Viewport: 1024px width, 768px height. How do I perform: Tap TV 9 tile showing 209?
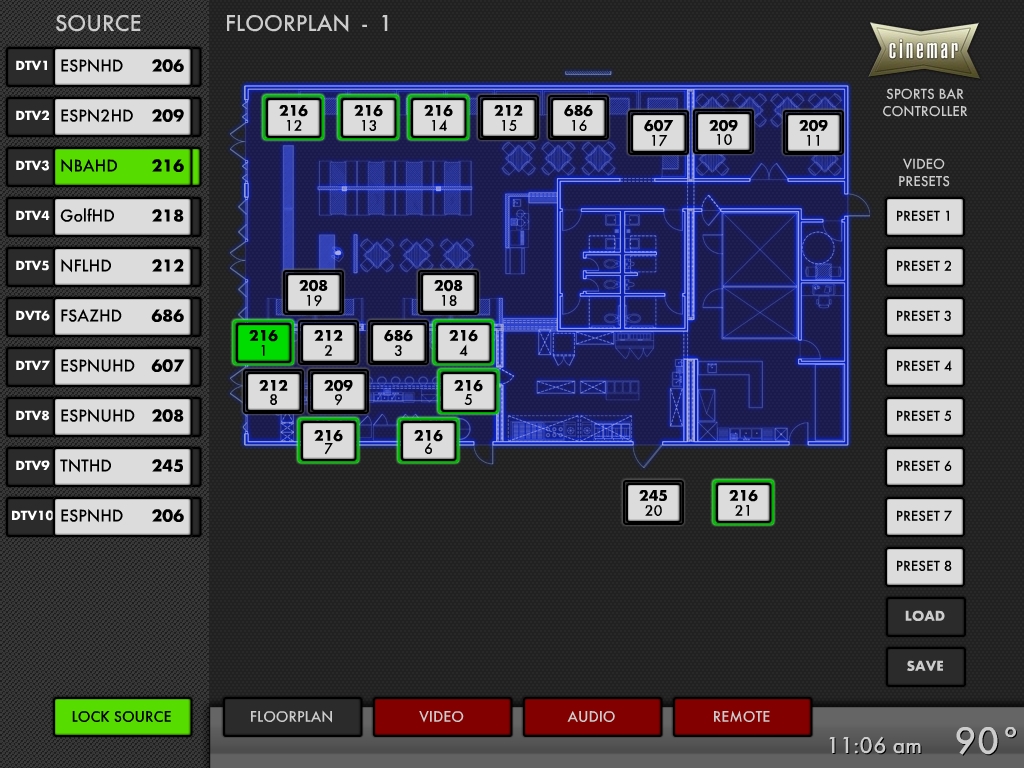coord(338,392)
